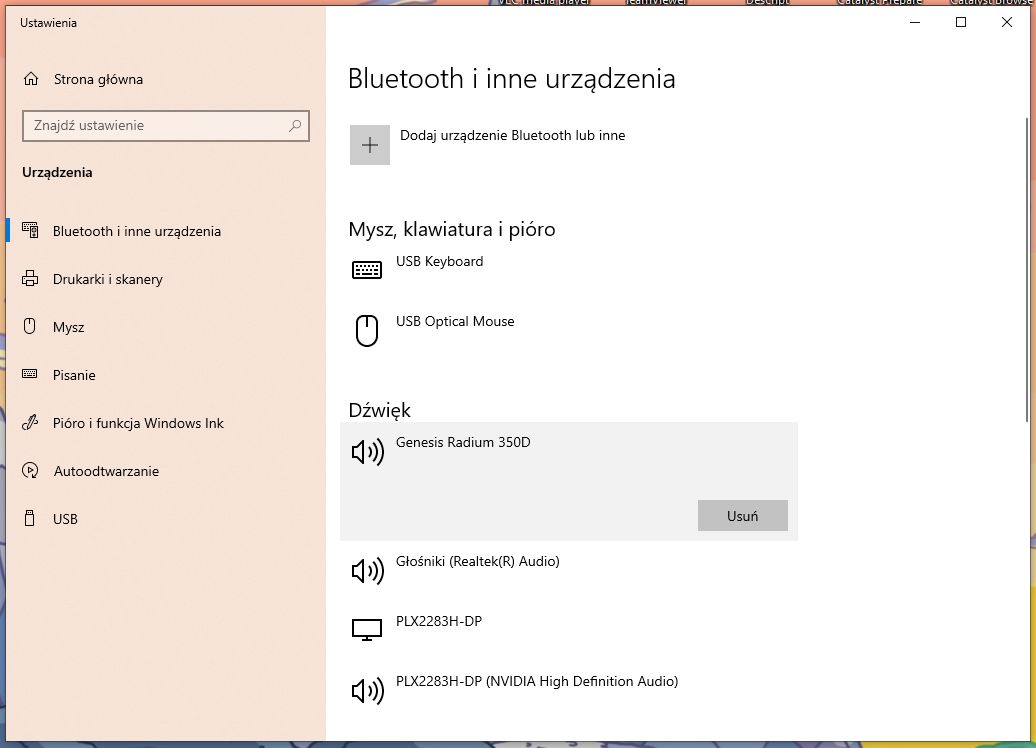Click the monitor icon of PLX2283H-DP
This screenshot has height=748, width=1036.
pos(367,630)
